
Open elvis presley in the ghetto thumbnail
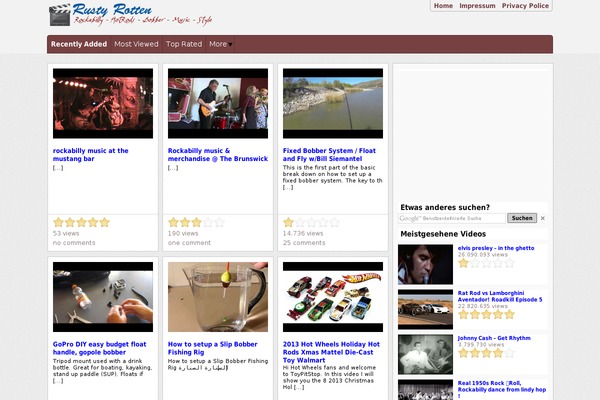[425, 264]
